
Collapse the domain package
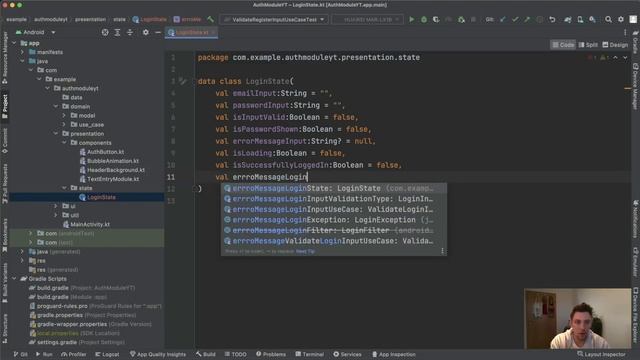(x=56, y=107)
